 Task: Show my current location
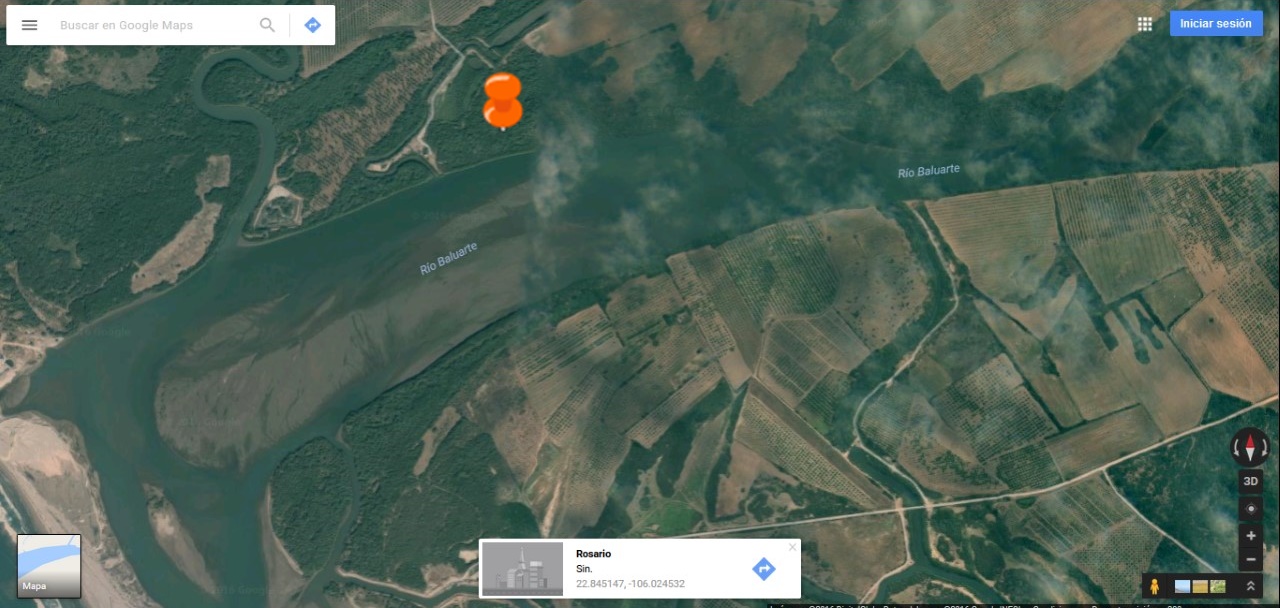click(1250, 509)
